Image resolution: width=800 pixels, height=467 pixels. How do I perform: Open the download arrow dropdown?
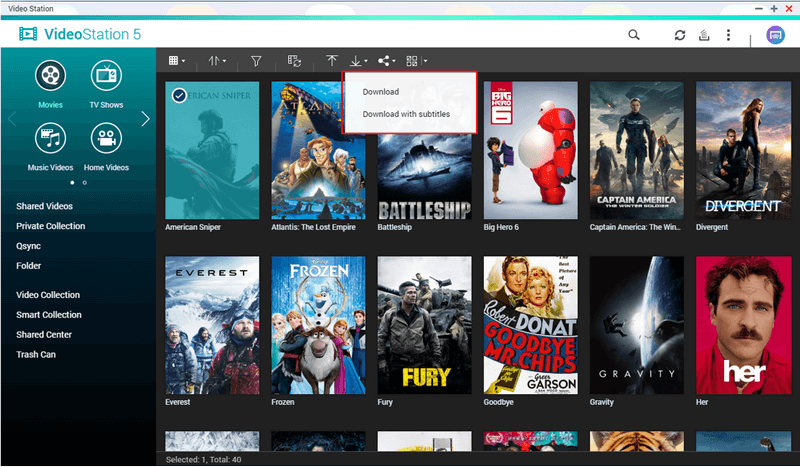(359, 61)
